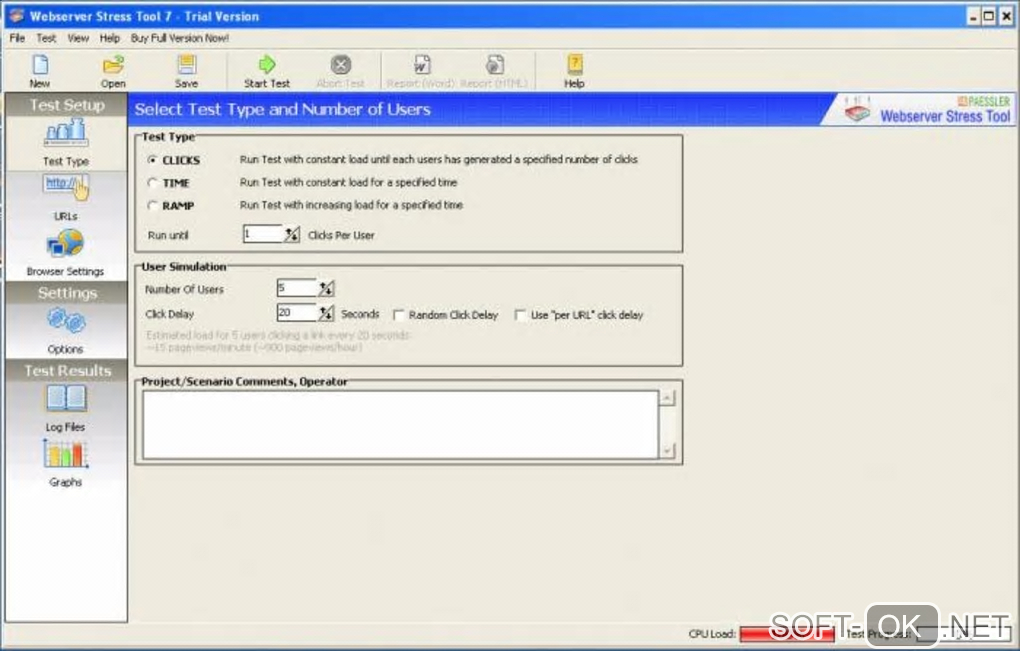Open Buy Full Version Now! menu

pyautogui.click(x=180, y=38)
